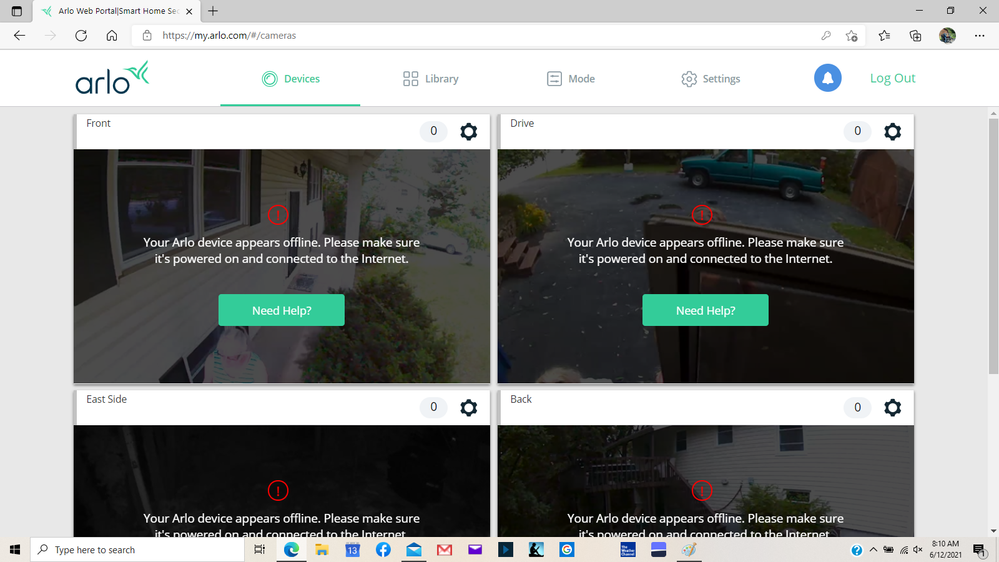The width and height of the screenshot is (999, 562).
Task: Click the saved password key icon
Action: pos(826,36)
